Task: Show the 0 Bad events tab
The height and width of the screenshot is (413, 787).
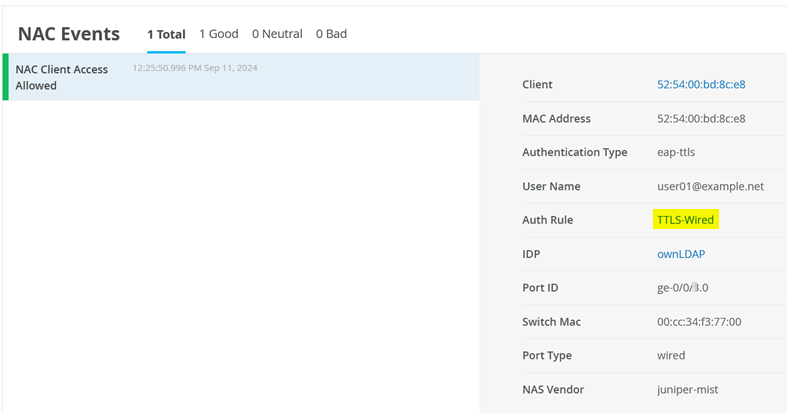Action: 331,34
